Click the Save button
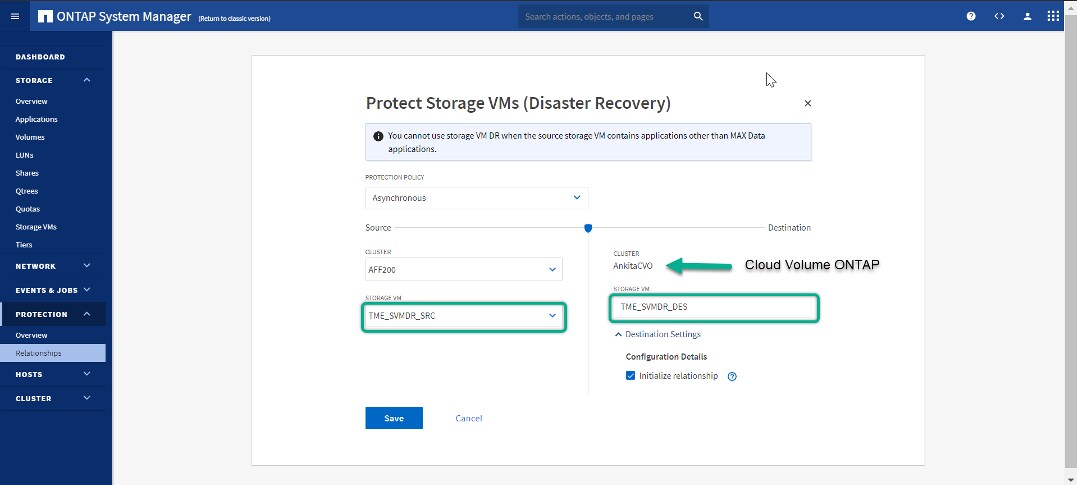Screen dimensions: 1077x485 tap(394, 418)
